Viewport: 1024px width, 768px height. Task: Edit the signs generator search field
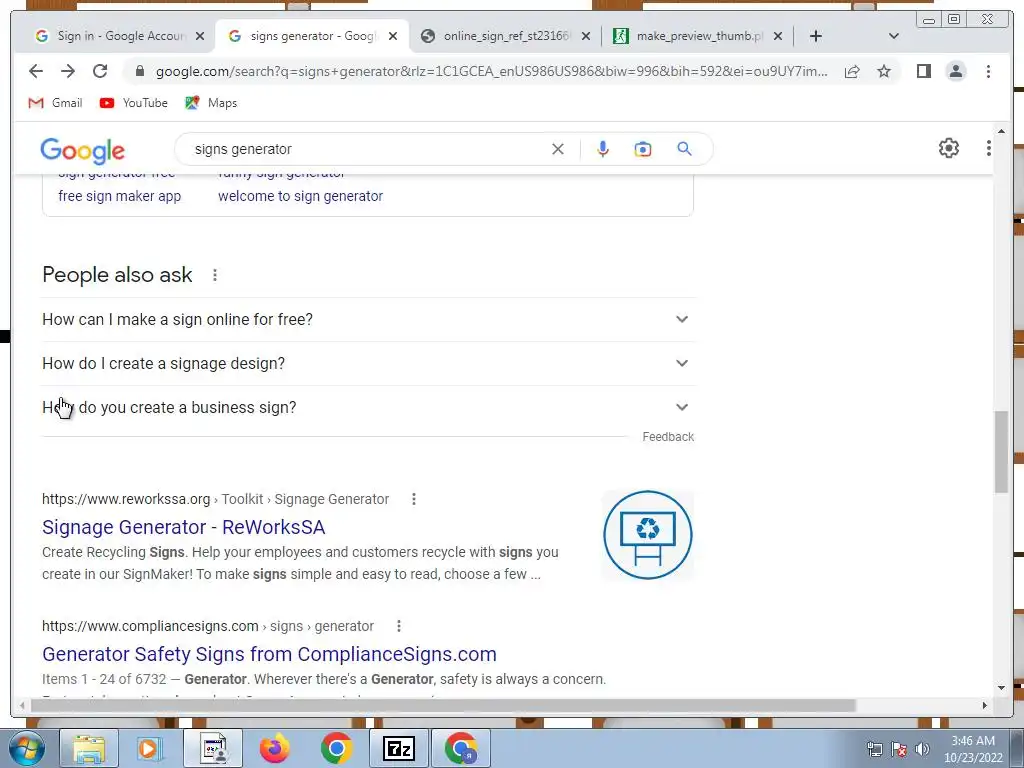tap(366, 149)
